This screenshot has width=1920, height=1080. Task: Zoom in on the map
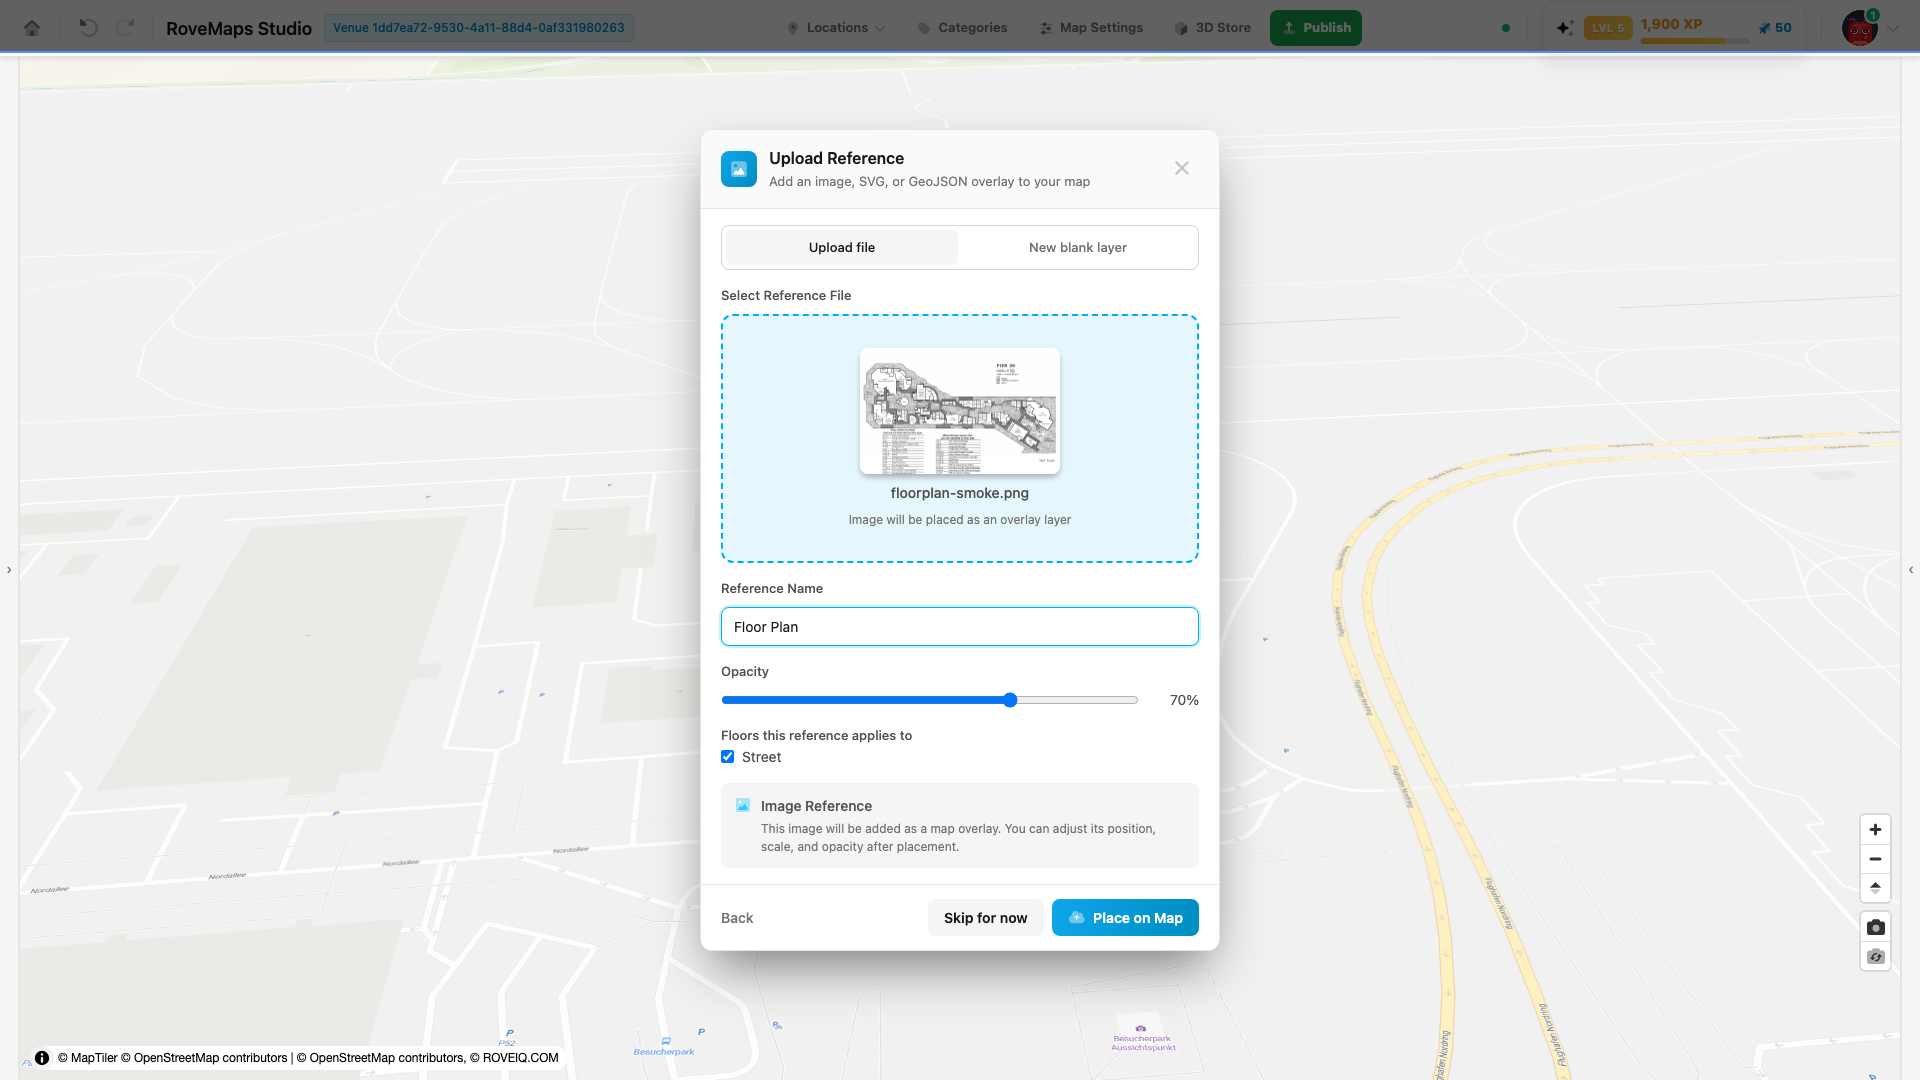pyautogui.click(x=1875, y=829)
